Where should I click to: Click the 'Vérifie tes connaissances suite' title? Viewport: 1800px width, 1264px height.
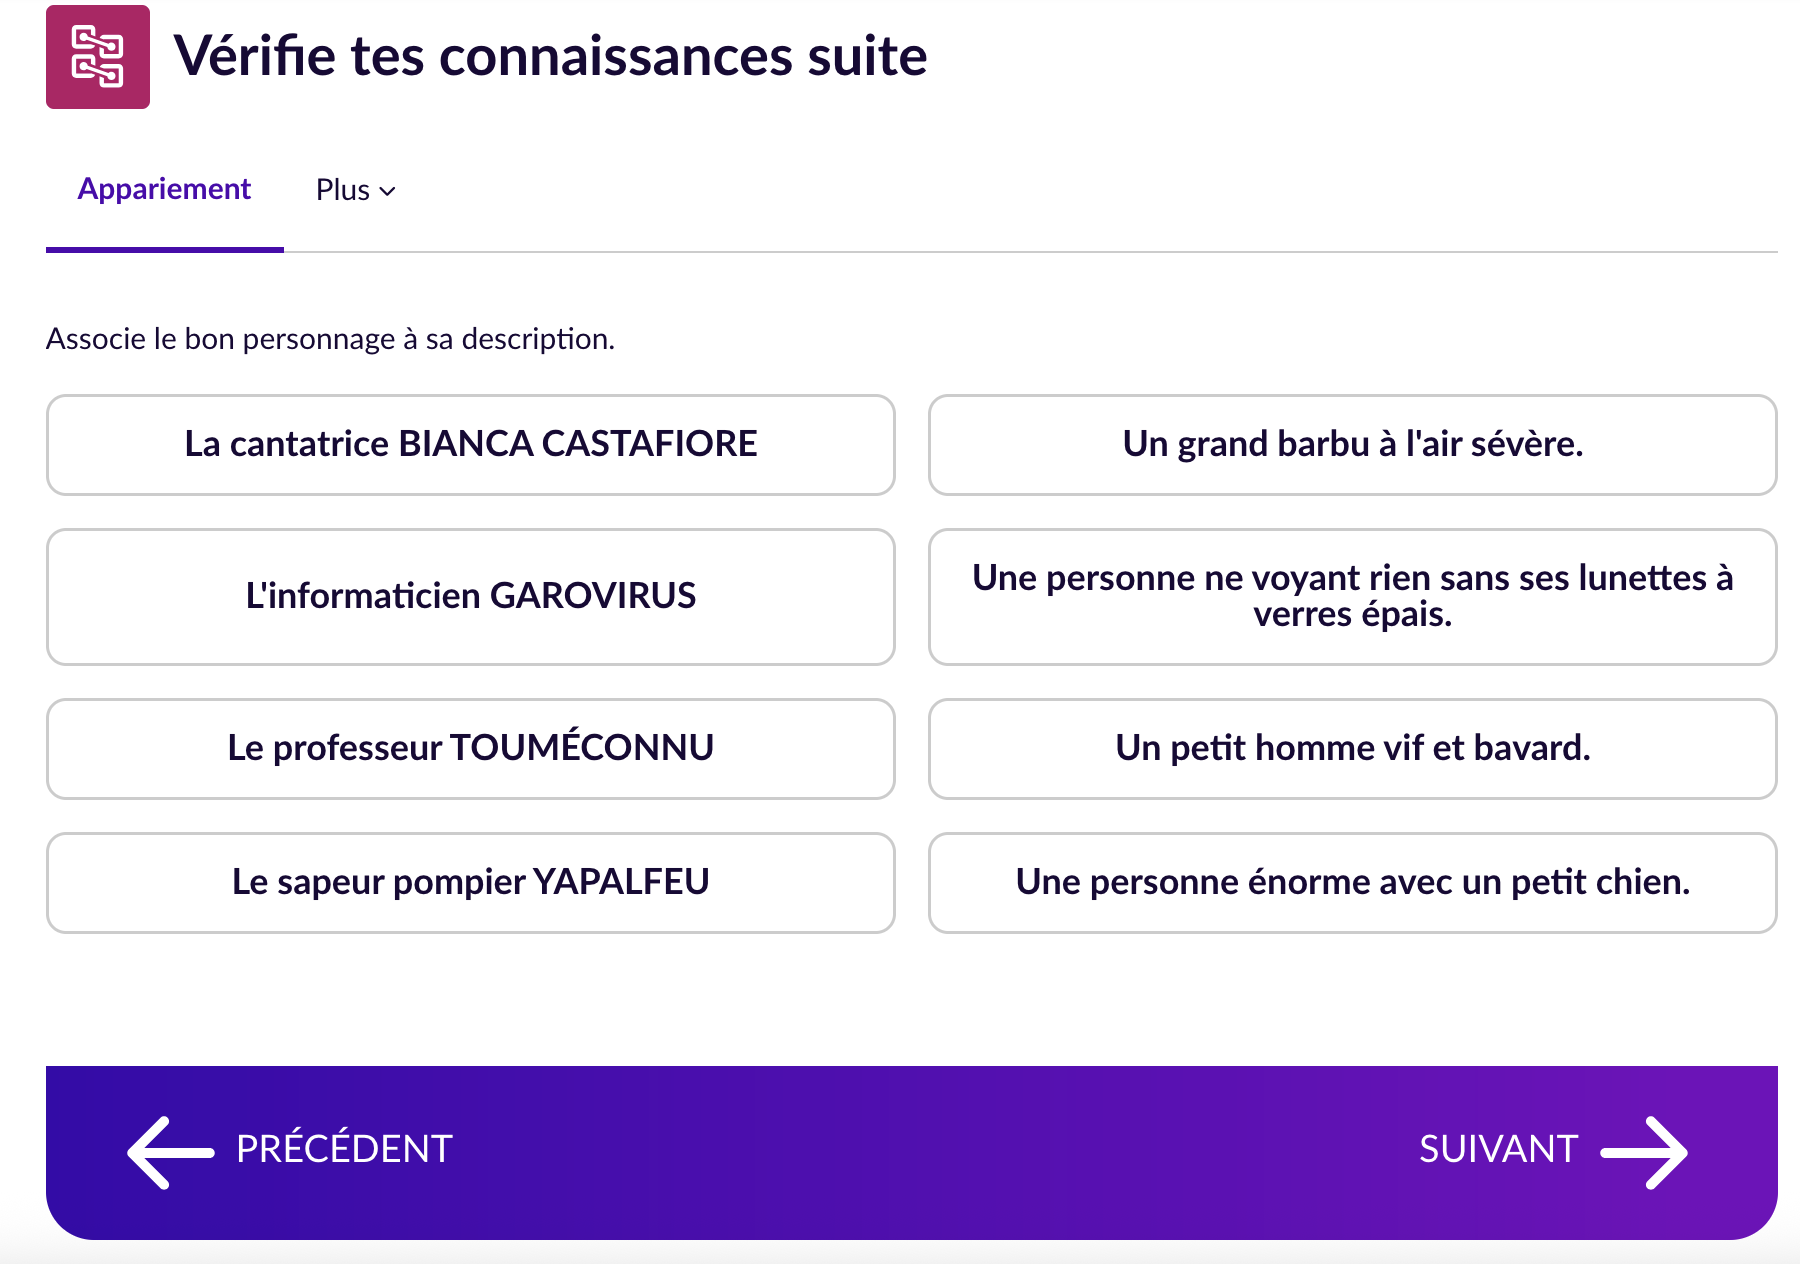coord(550,56)
